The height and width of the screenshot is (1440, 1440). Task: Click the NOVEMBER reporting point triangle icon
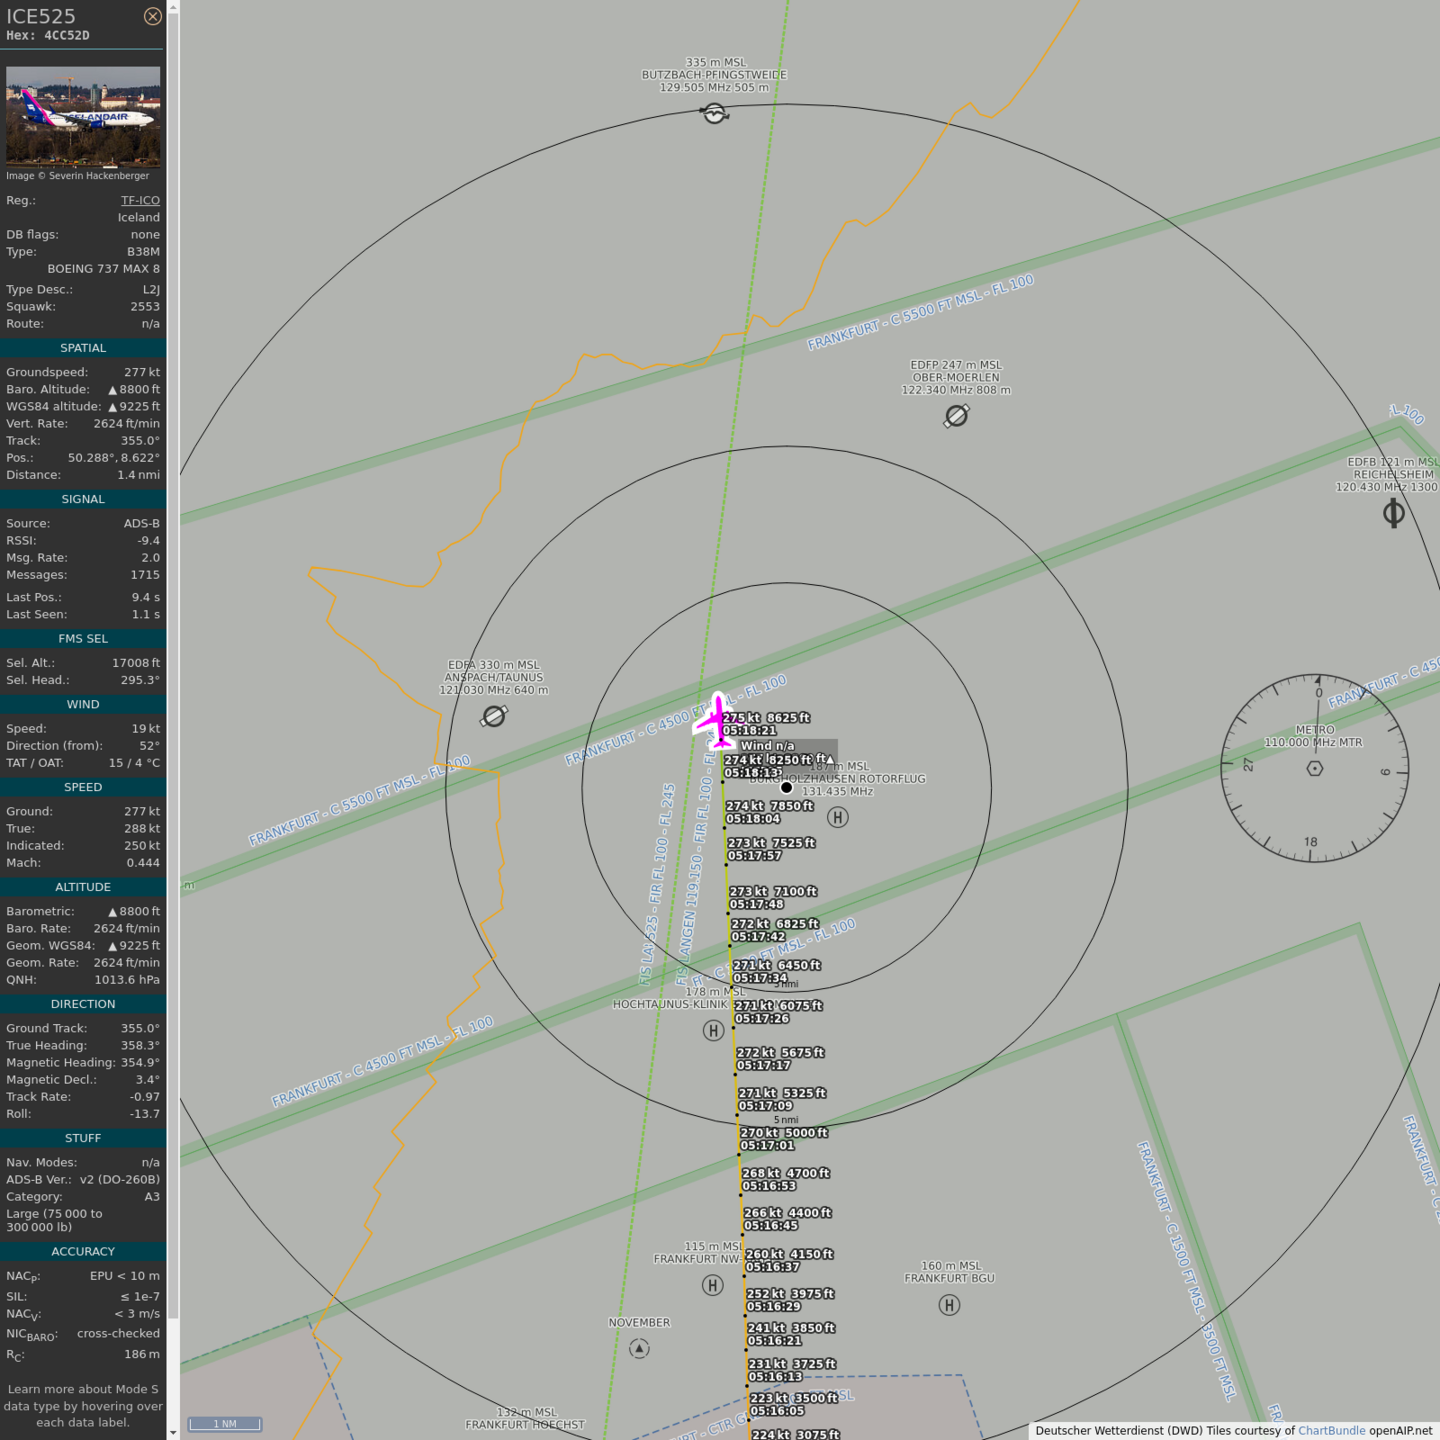(639, 1349)
